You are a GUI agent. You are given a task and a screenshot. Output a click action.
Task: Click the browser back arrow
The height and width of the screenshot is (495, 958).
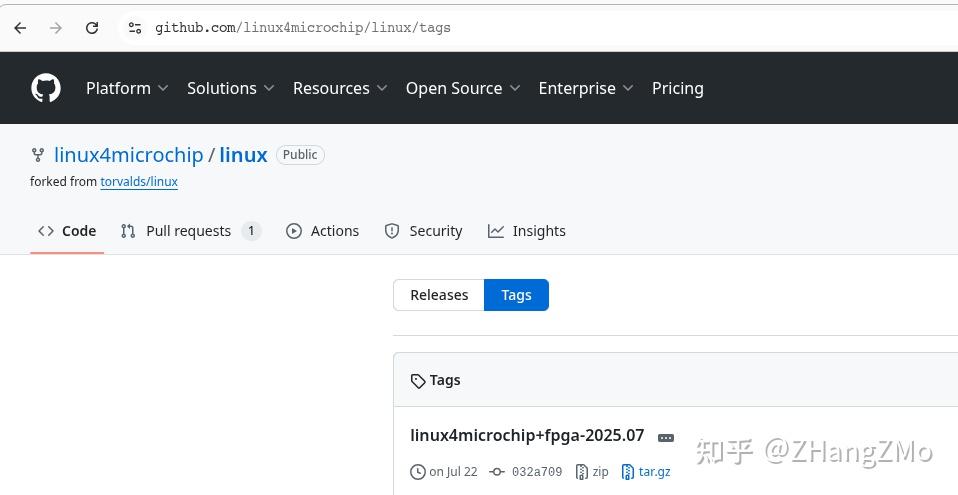[x=20, y=28]
